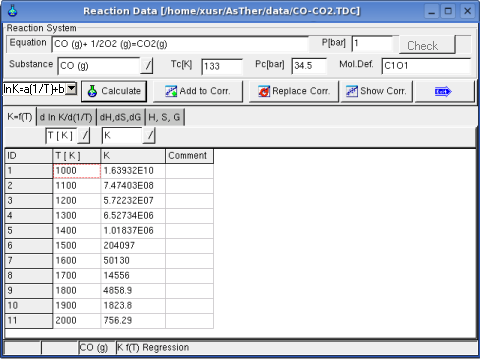Viewport: 481px width, 360px height.
Task: Select the K column header
Action: click(x=133, y=156)
